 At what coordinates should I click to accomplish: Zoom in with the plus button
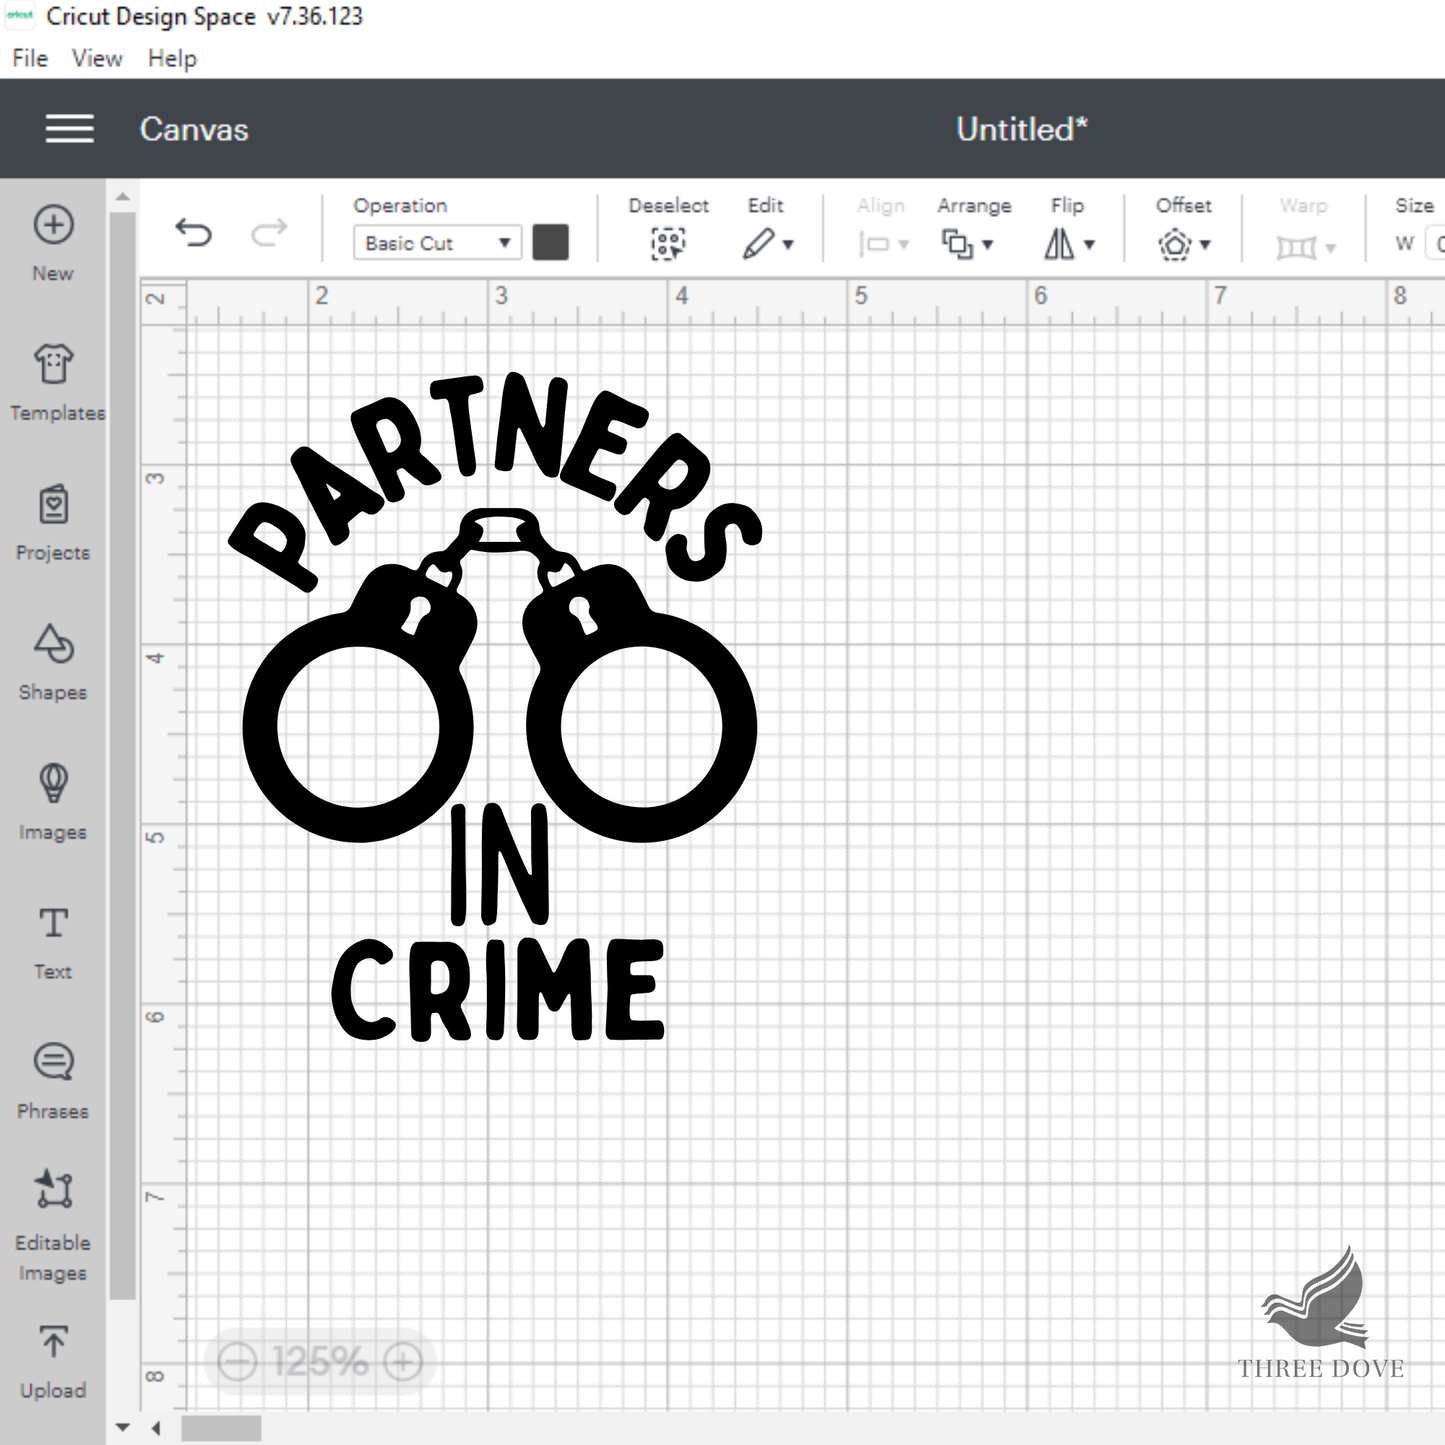(x=404, y=1361)
